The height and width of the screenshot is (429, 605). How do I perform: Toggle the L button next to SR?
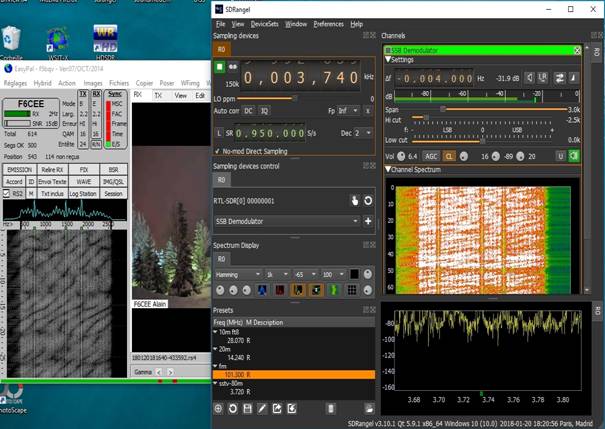coord(219,133)
